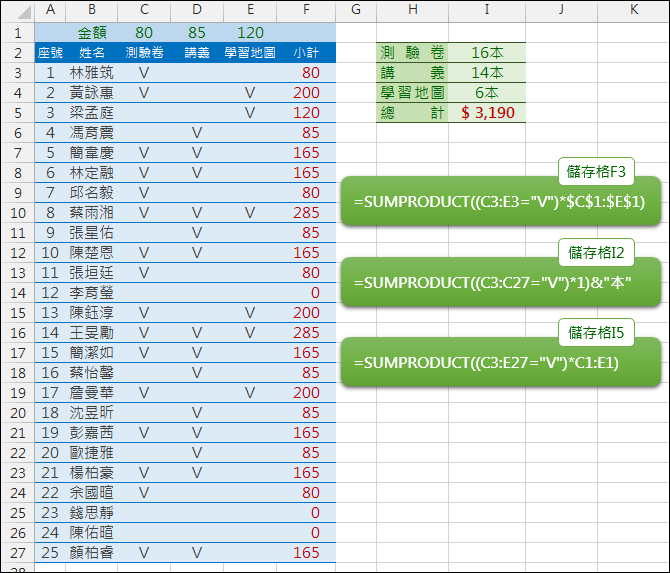
Task: Select name cell 張垣廷
Action: pyautogui.click(x=92, y=273)
